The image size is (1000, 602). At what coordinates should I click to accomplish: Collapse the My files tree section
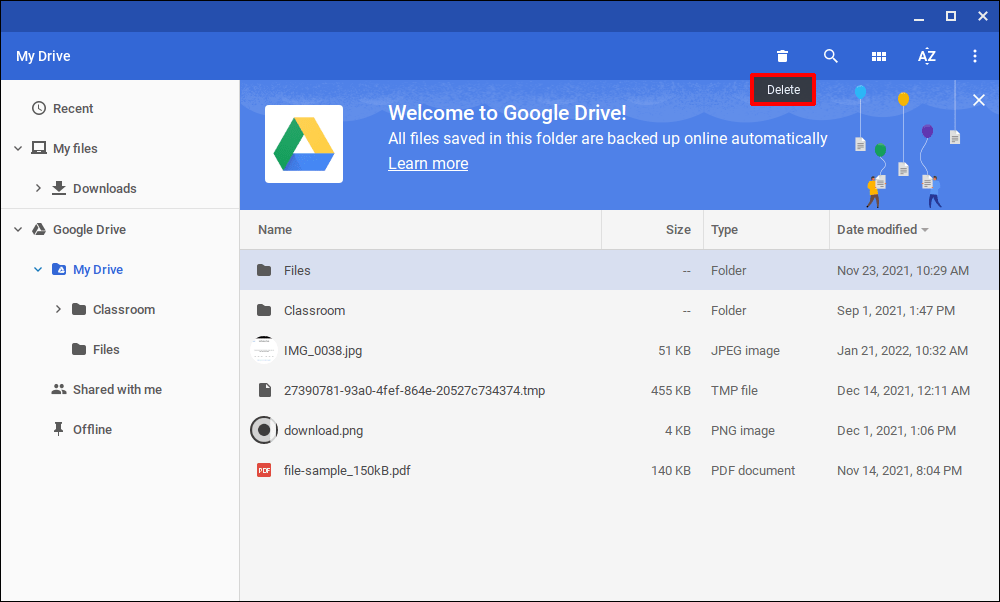[18, 149]
